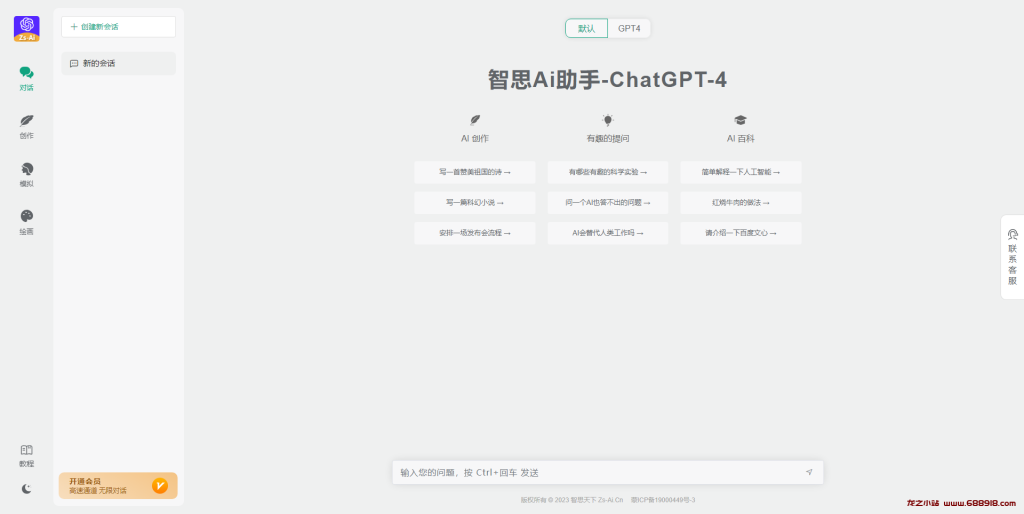Click prompt 写一篇科幻小说
The image size is (1024, 514).
(475, 202)
